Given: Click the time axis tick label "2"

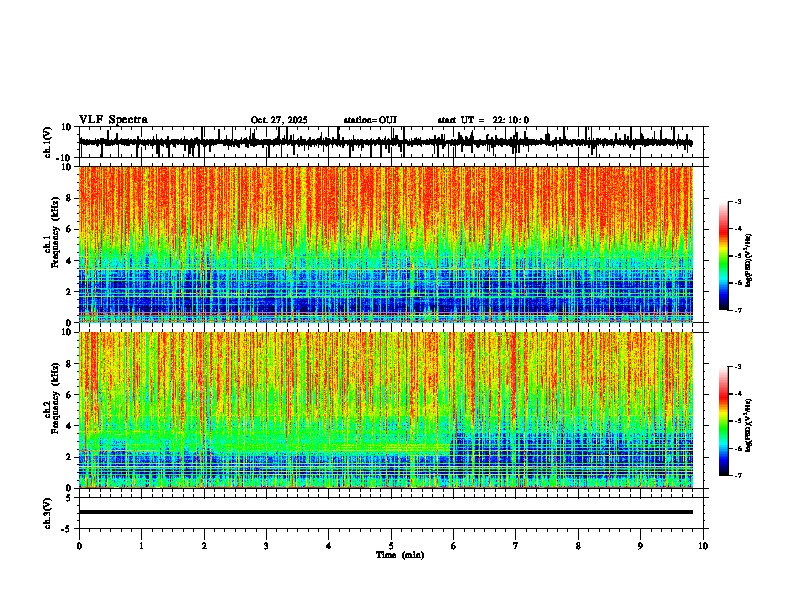Looking at the screenshot, I should coord(204,546).
